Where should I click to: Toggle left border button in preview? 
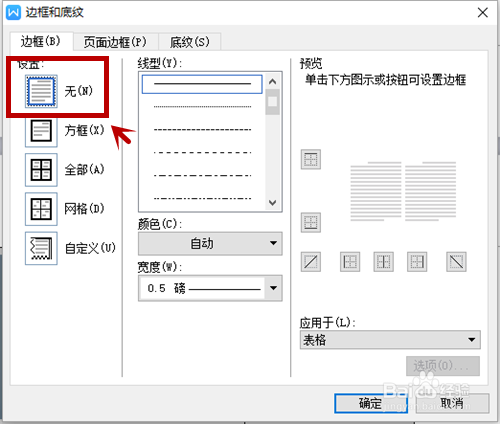pyautogui.click(x=350, y=262)
